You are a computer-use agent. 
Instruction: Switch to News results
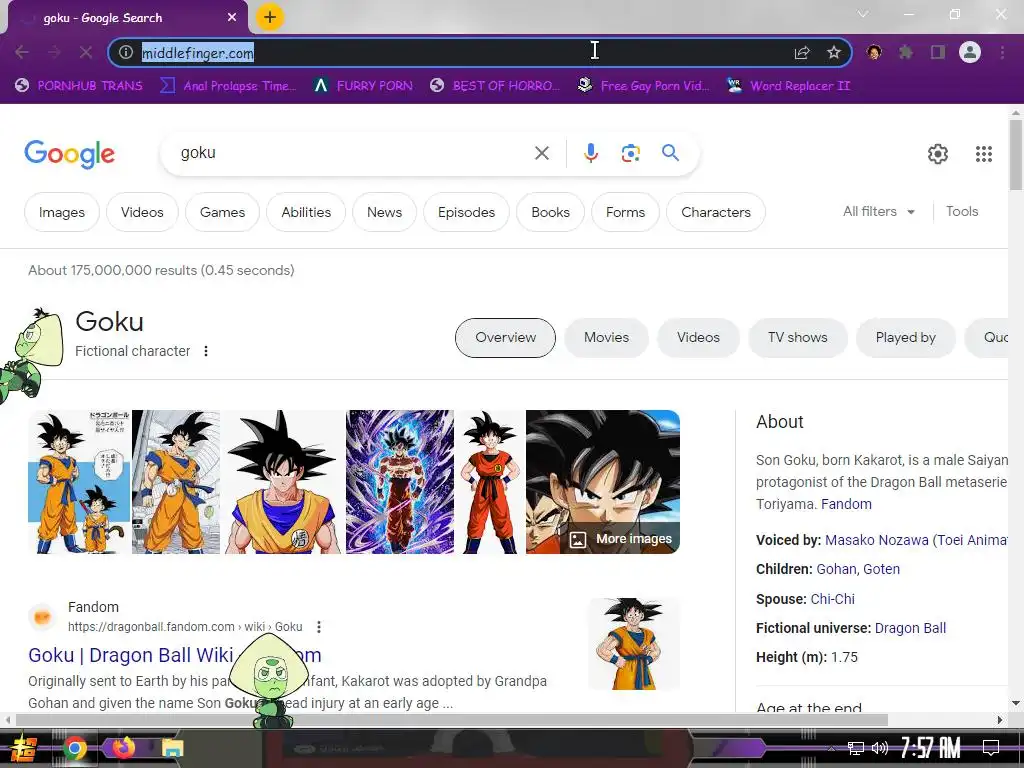coord(384,212)
